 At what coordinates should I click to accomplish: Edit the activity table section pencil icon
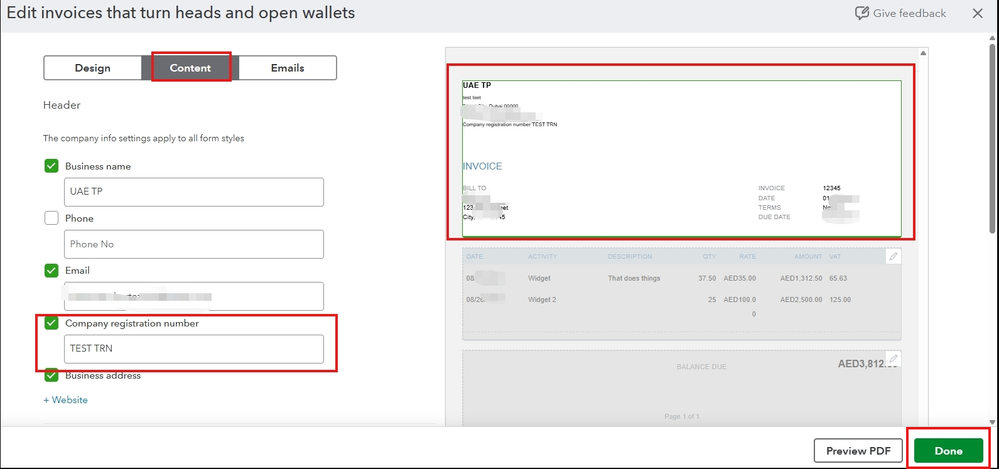[x=893, y=256]
